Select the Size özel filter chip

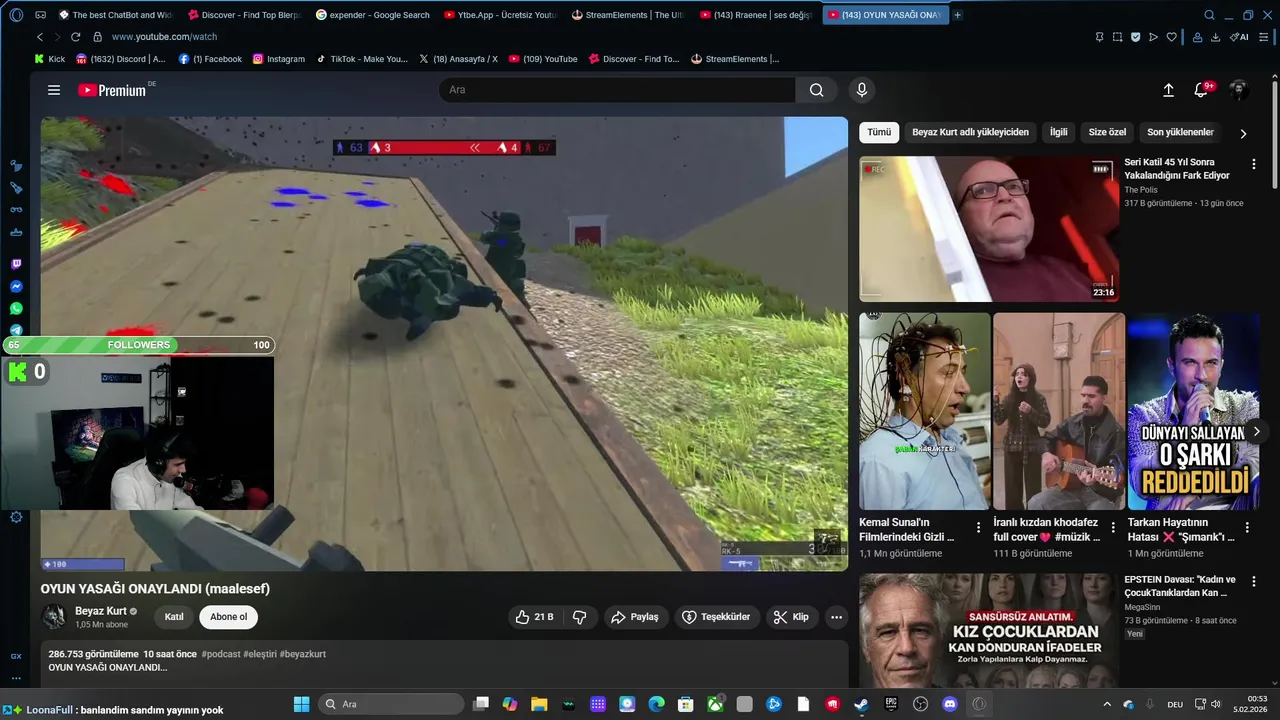[1107, 132]
